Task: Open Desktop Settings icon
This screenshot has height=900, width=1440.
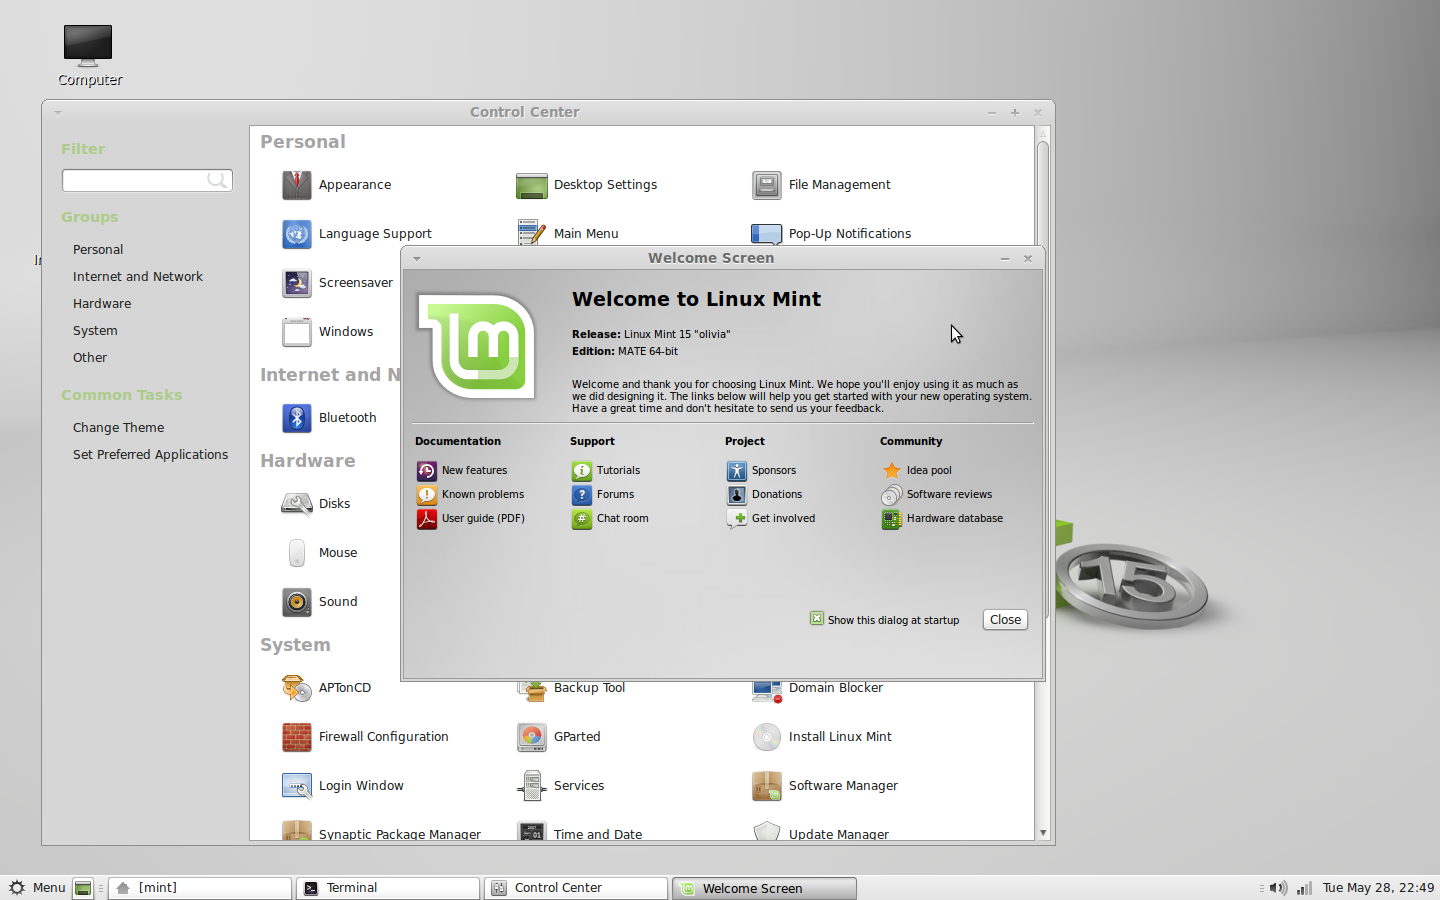Action: [x=532, y=185]
